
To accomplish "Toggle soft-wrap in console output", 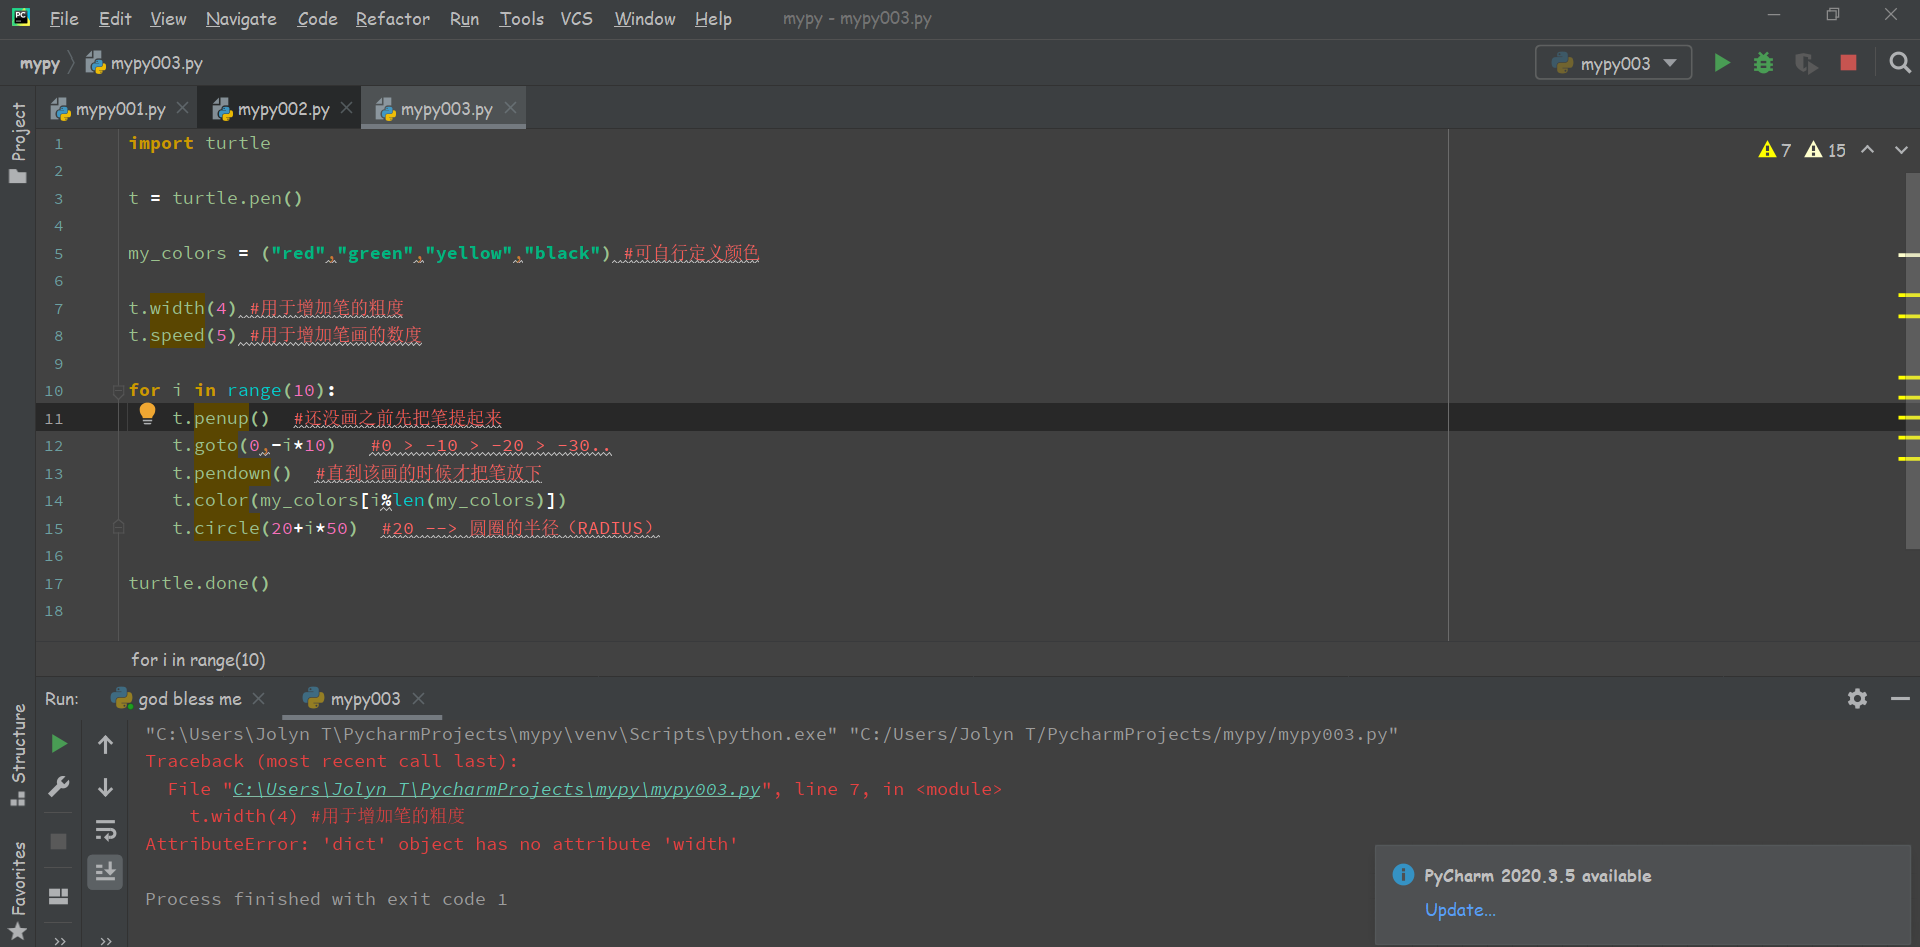I will coord(105,830).
